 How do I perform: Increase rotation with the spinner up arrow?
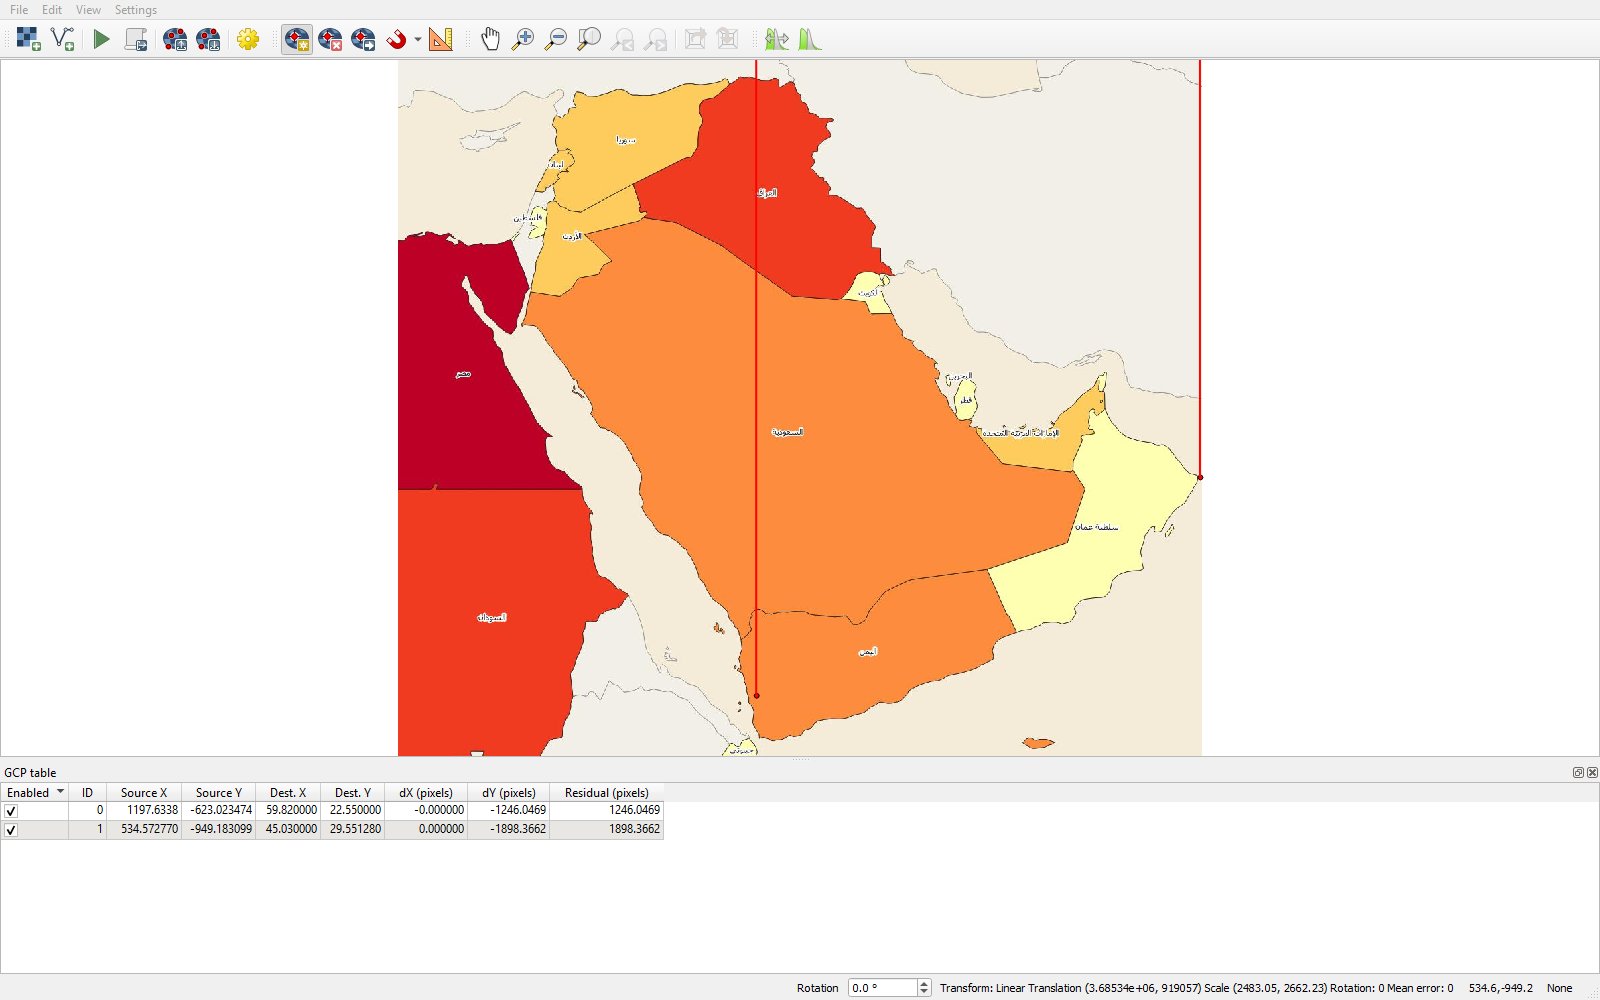pyautogui.click(x=924, y=984)
